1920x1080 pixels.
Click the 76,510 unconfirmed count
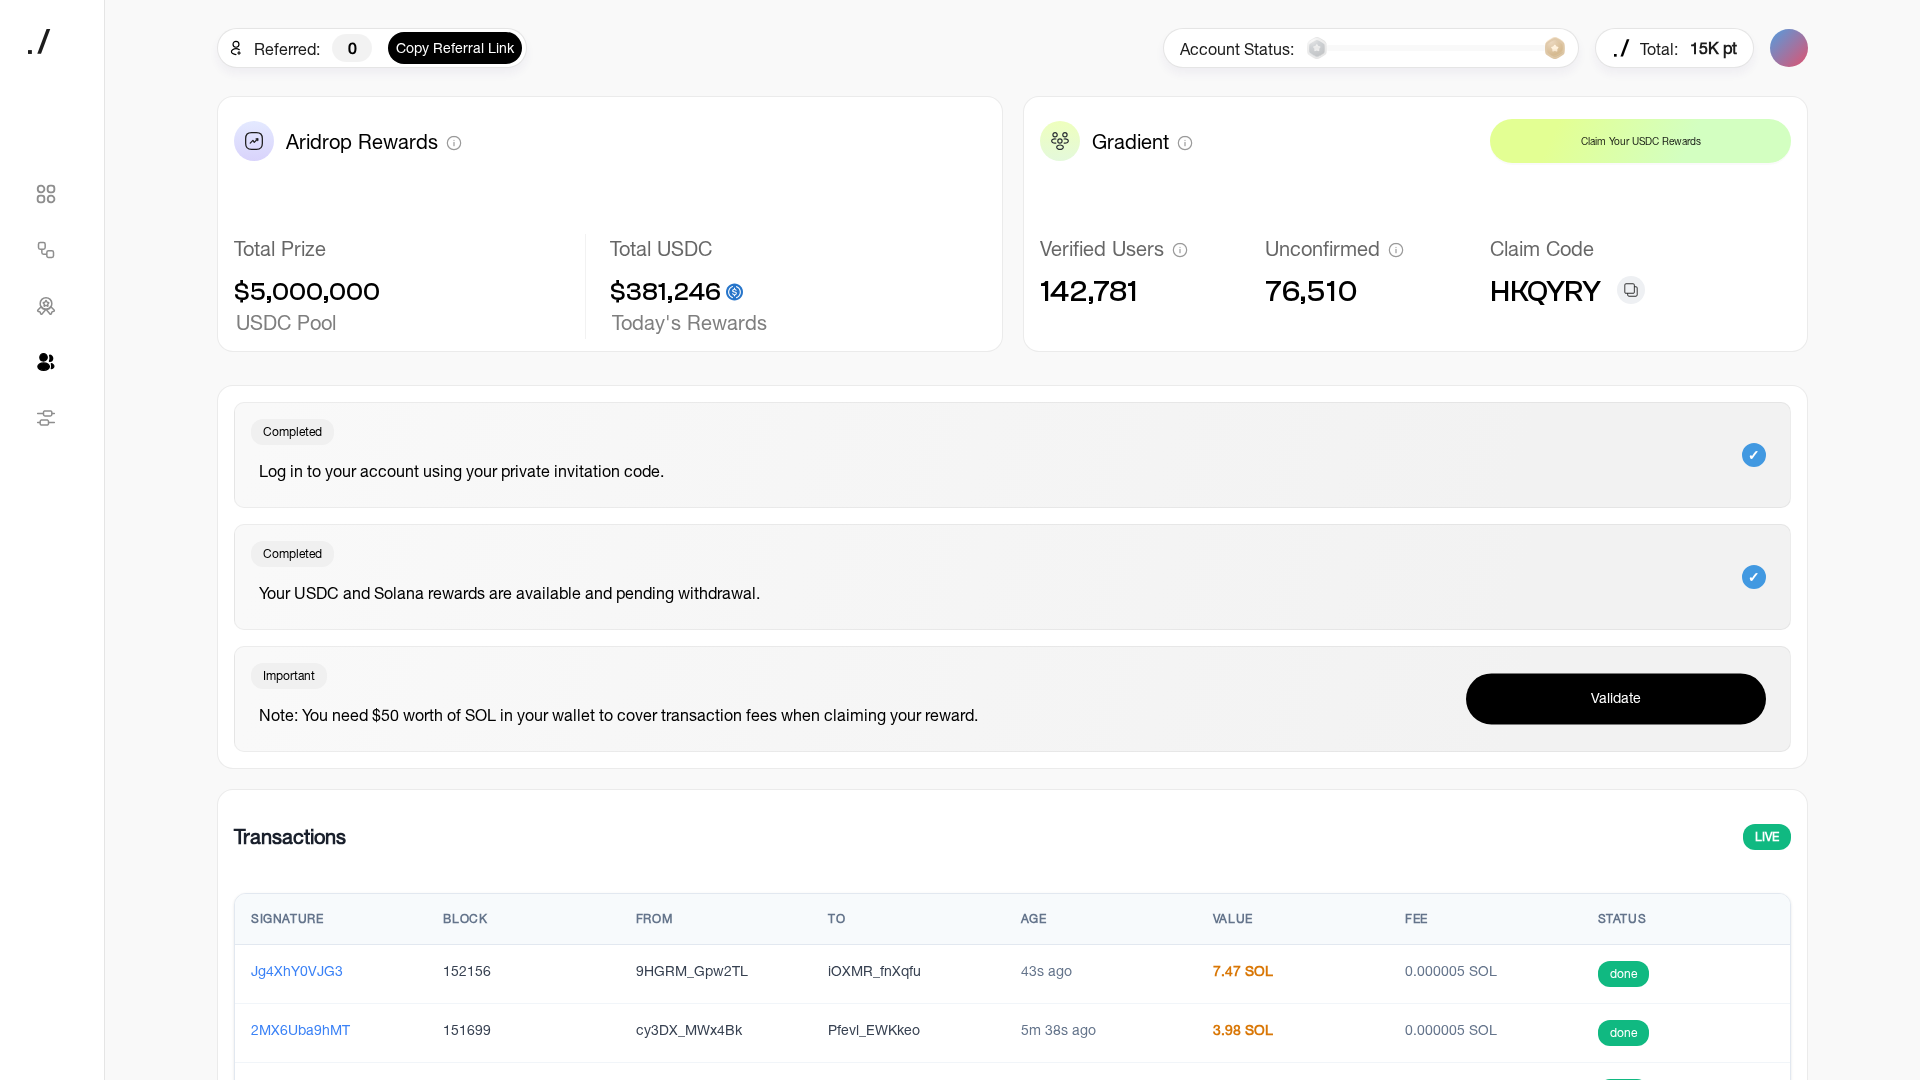point(1311,292)
